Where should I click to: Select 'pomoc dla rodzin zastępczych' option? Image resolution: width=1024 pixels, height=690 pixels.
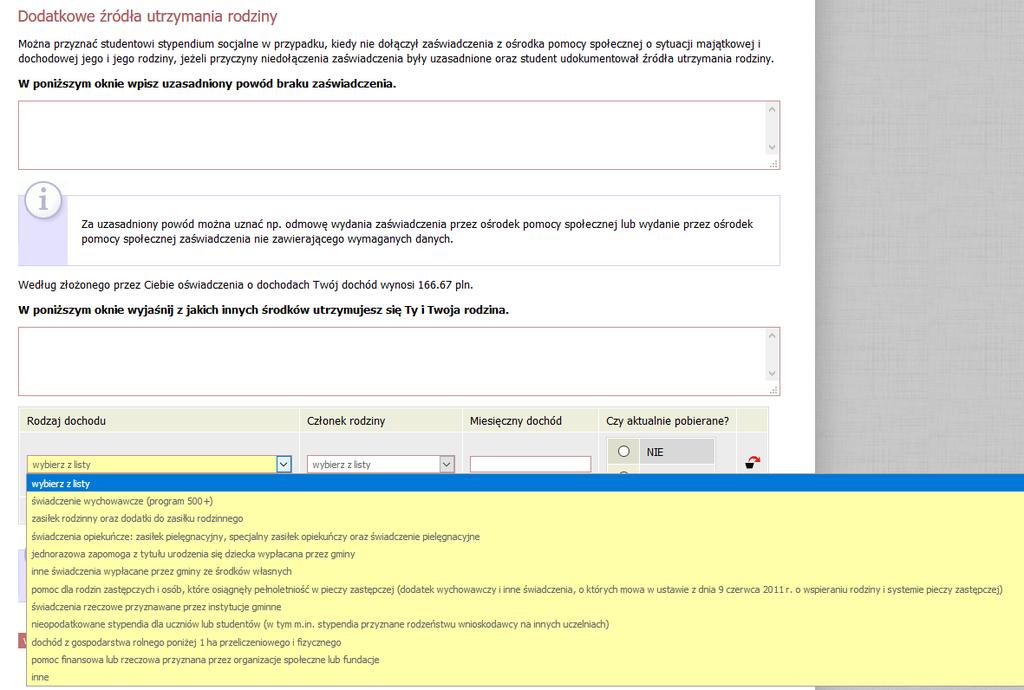pos(525,589)
